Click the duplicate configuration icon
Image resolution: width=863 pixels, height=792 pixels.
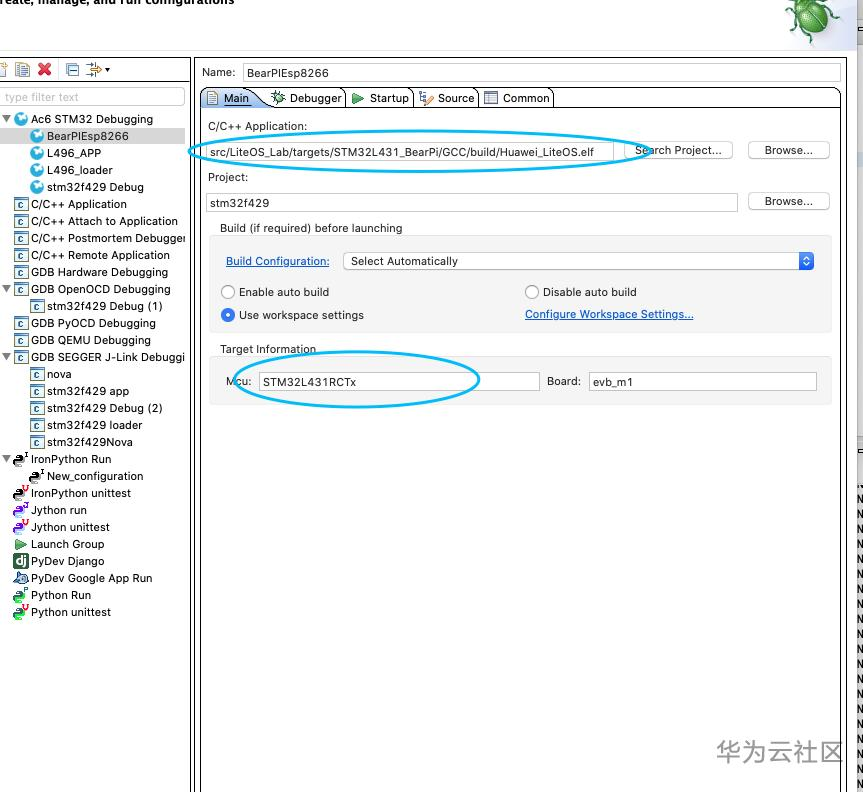tap(23, 70)
